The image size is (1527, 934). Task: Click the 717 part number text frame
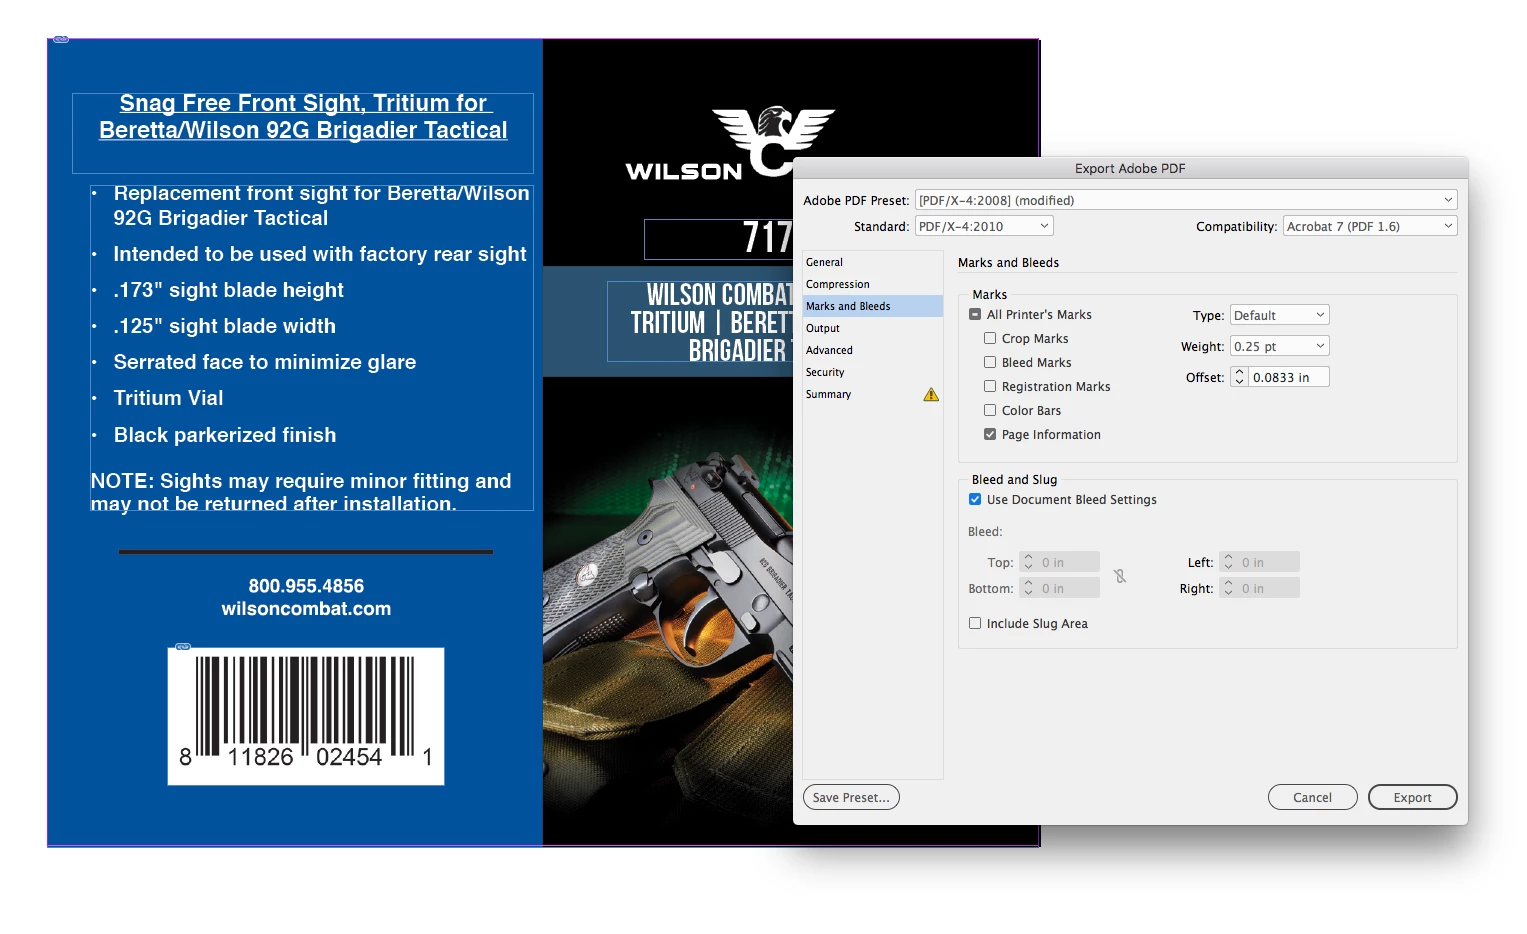coord(718,239)
